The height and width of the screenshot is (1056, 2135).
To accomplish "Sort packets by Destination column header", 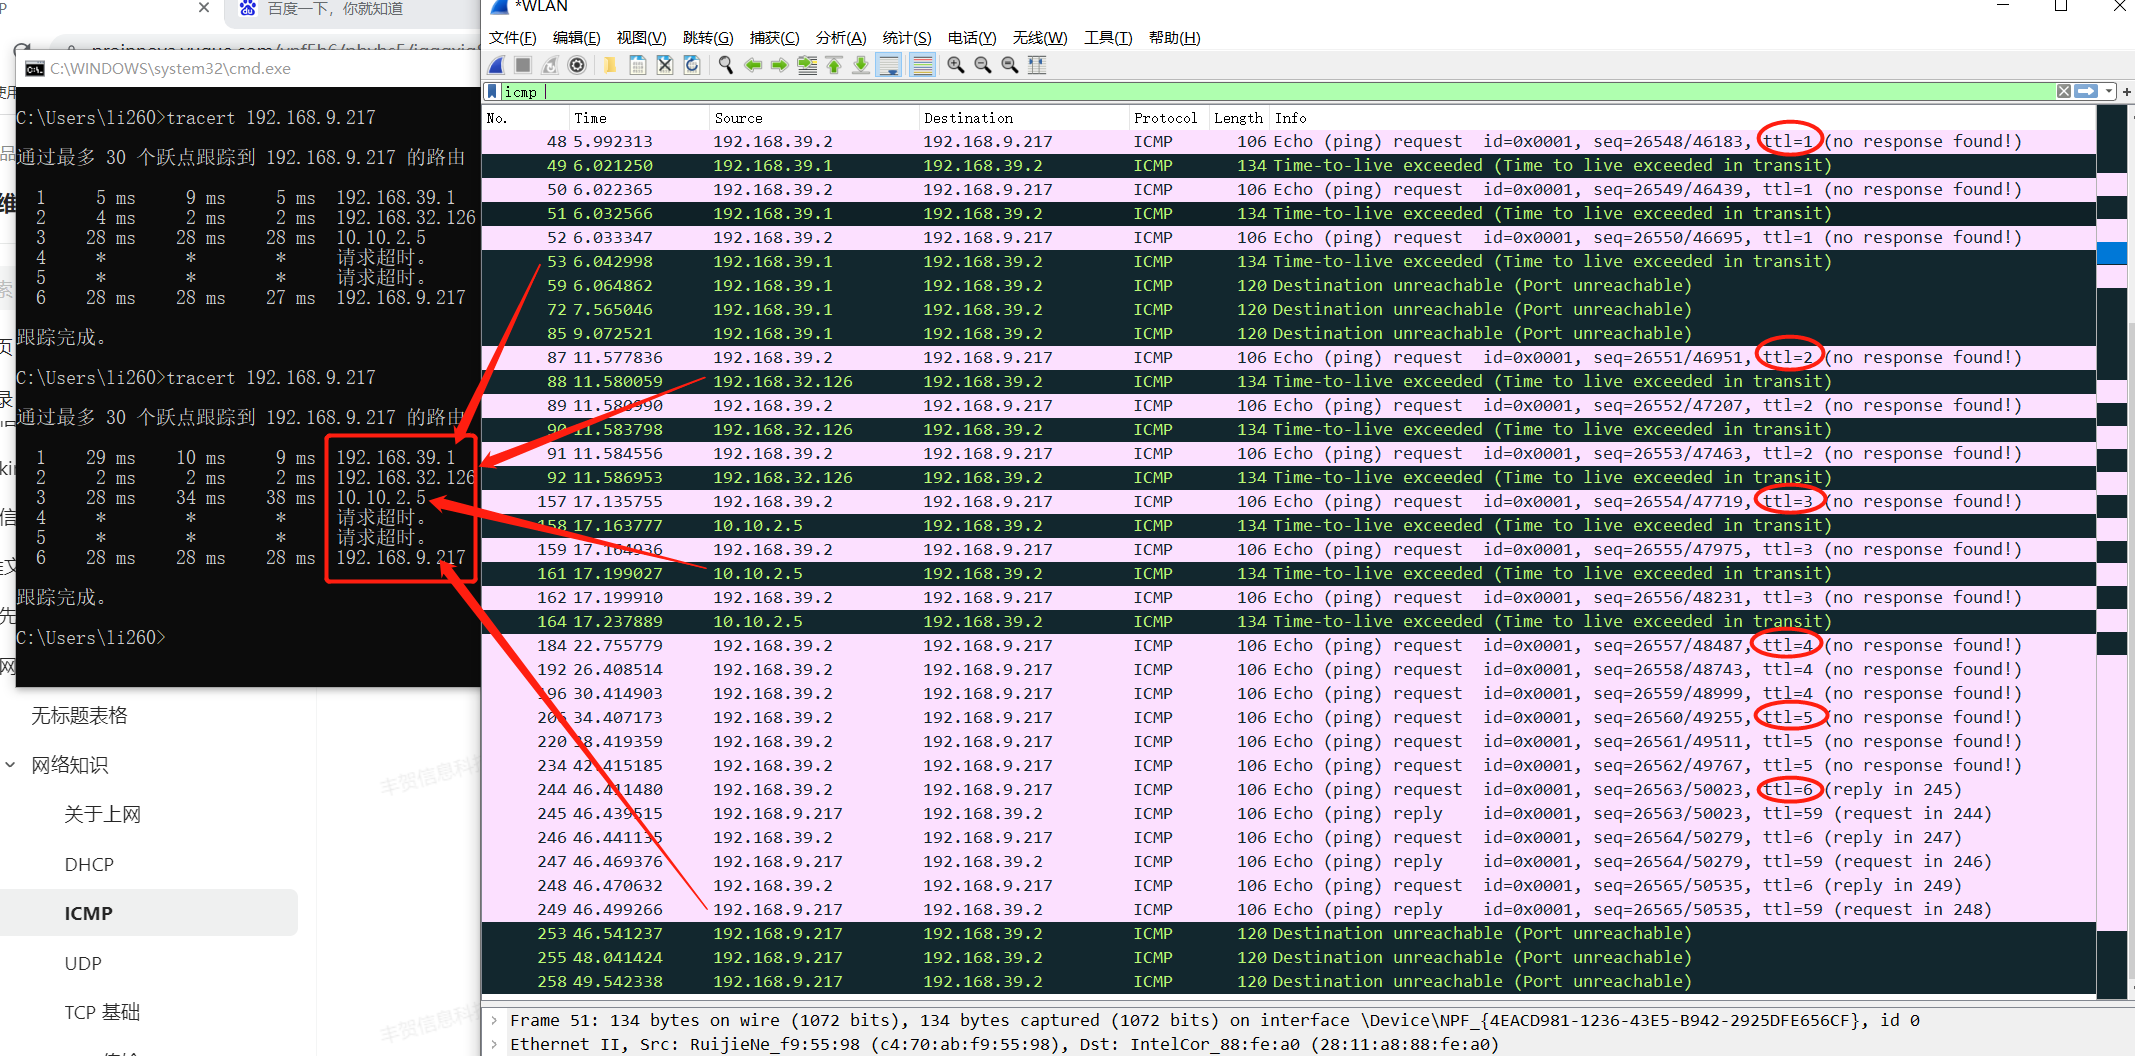I will (x=1023, y=118).
